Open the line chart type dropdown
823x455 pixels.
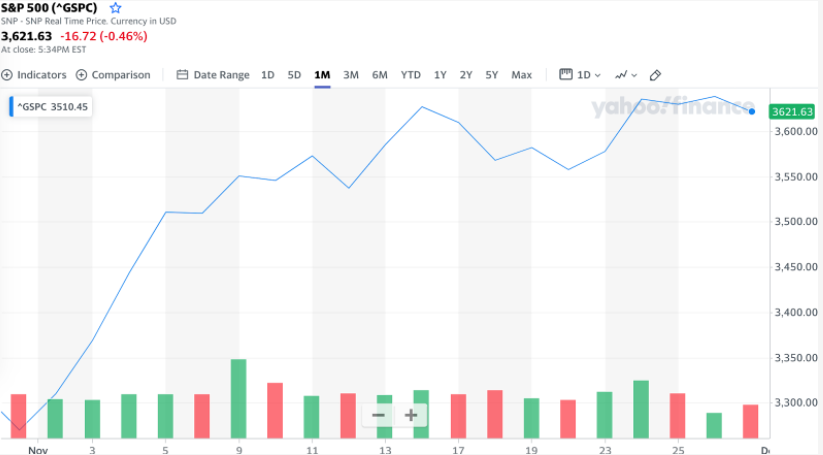click(x=626, y=75)
